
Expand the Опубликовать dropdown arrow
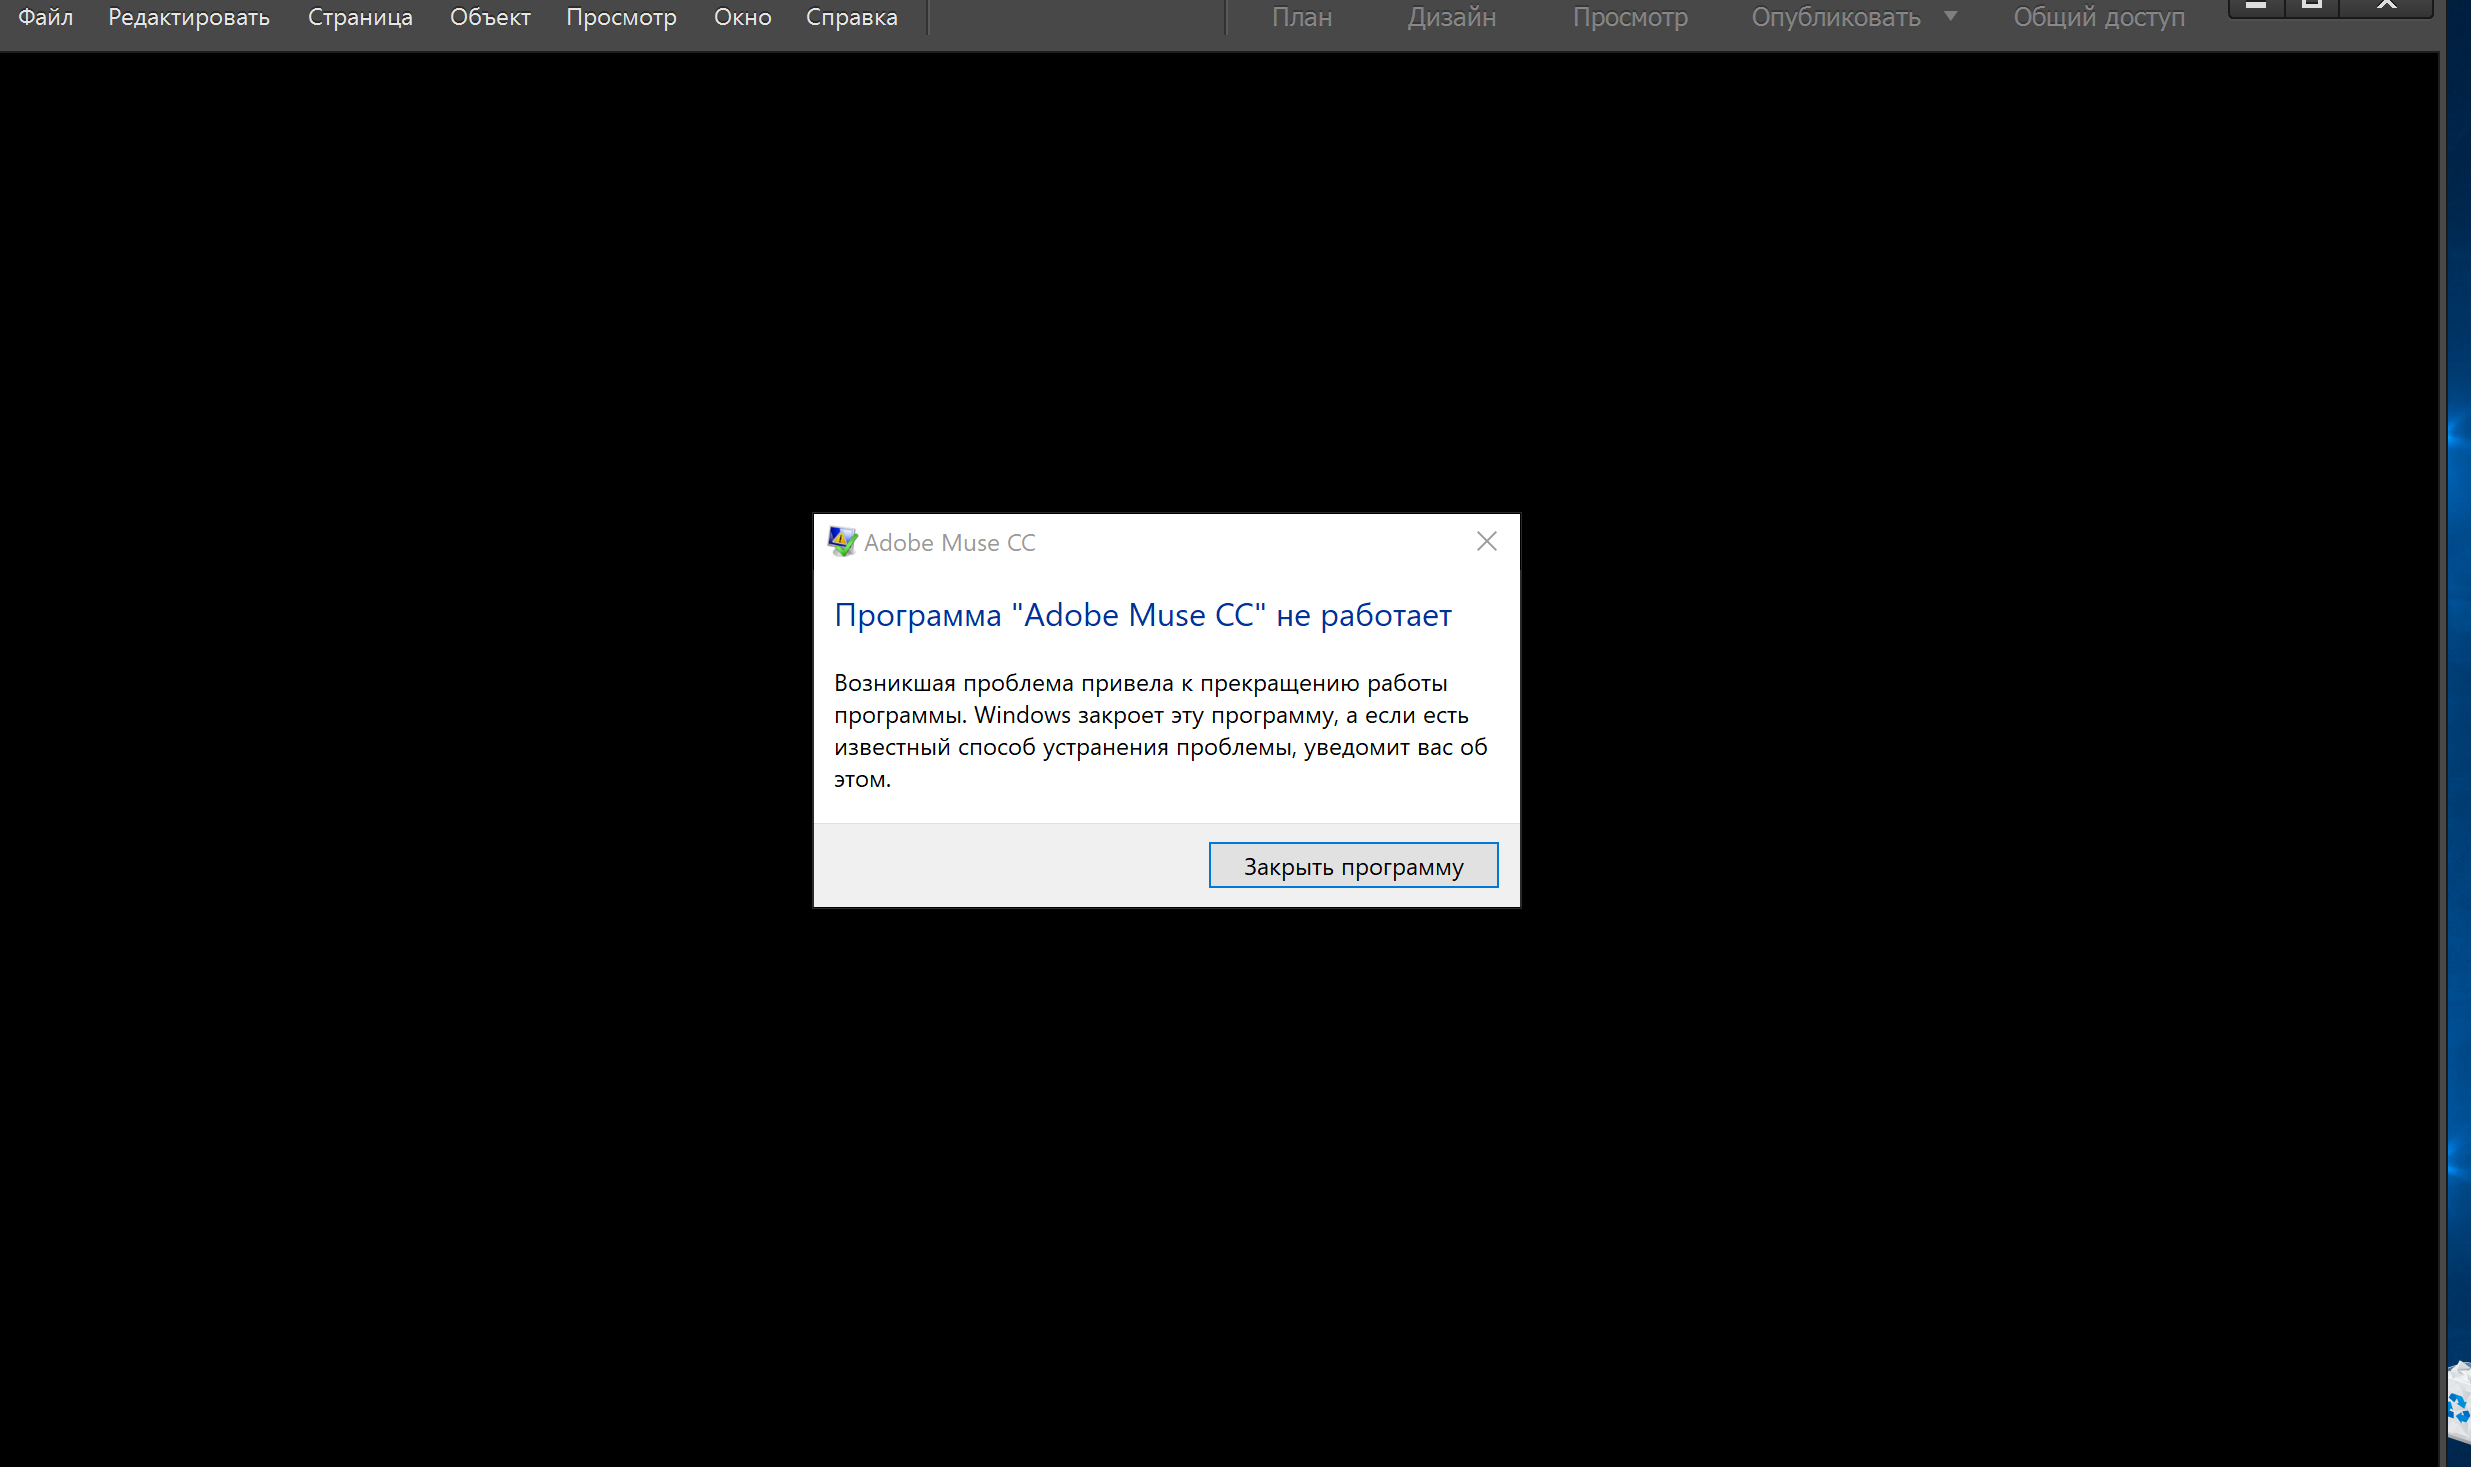click(x=1950, y=16)
